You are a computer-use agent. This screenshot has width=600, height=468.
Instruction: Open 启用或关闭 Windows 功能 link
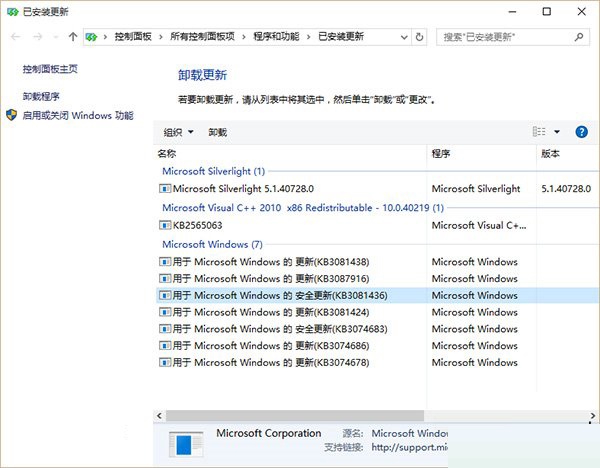[x=78, y=115]
